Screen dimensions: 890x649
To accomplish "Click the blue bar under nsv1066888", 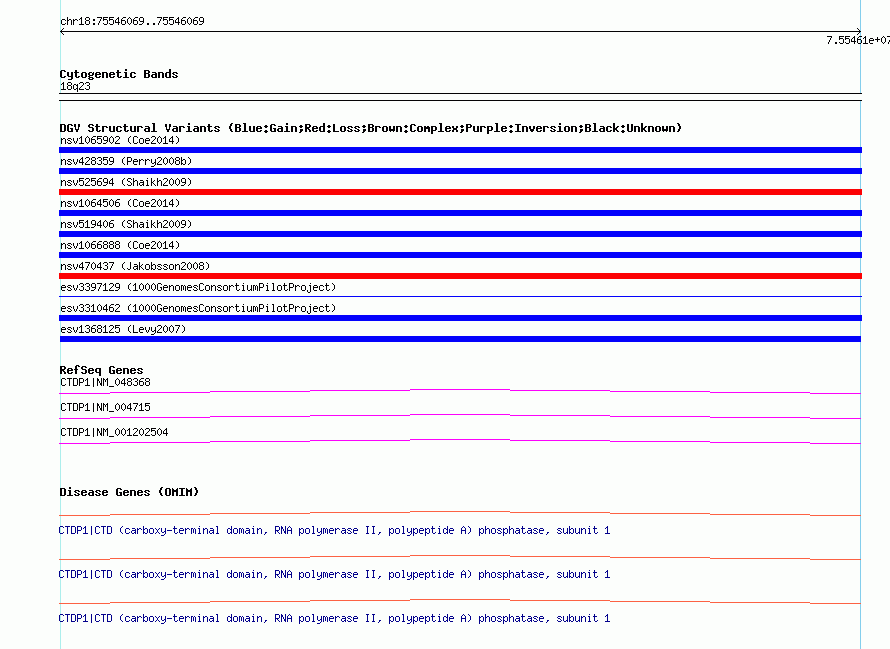I will coord(460,255).
